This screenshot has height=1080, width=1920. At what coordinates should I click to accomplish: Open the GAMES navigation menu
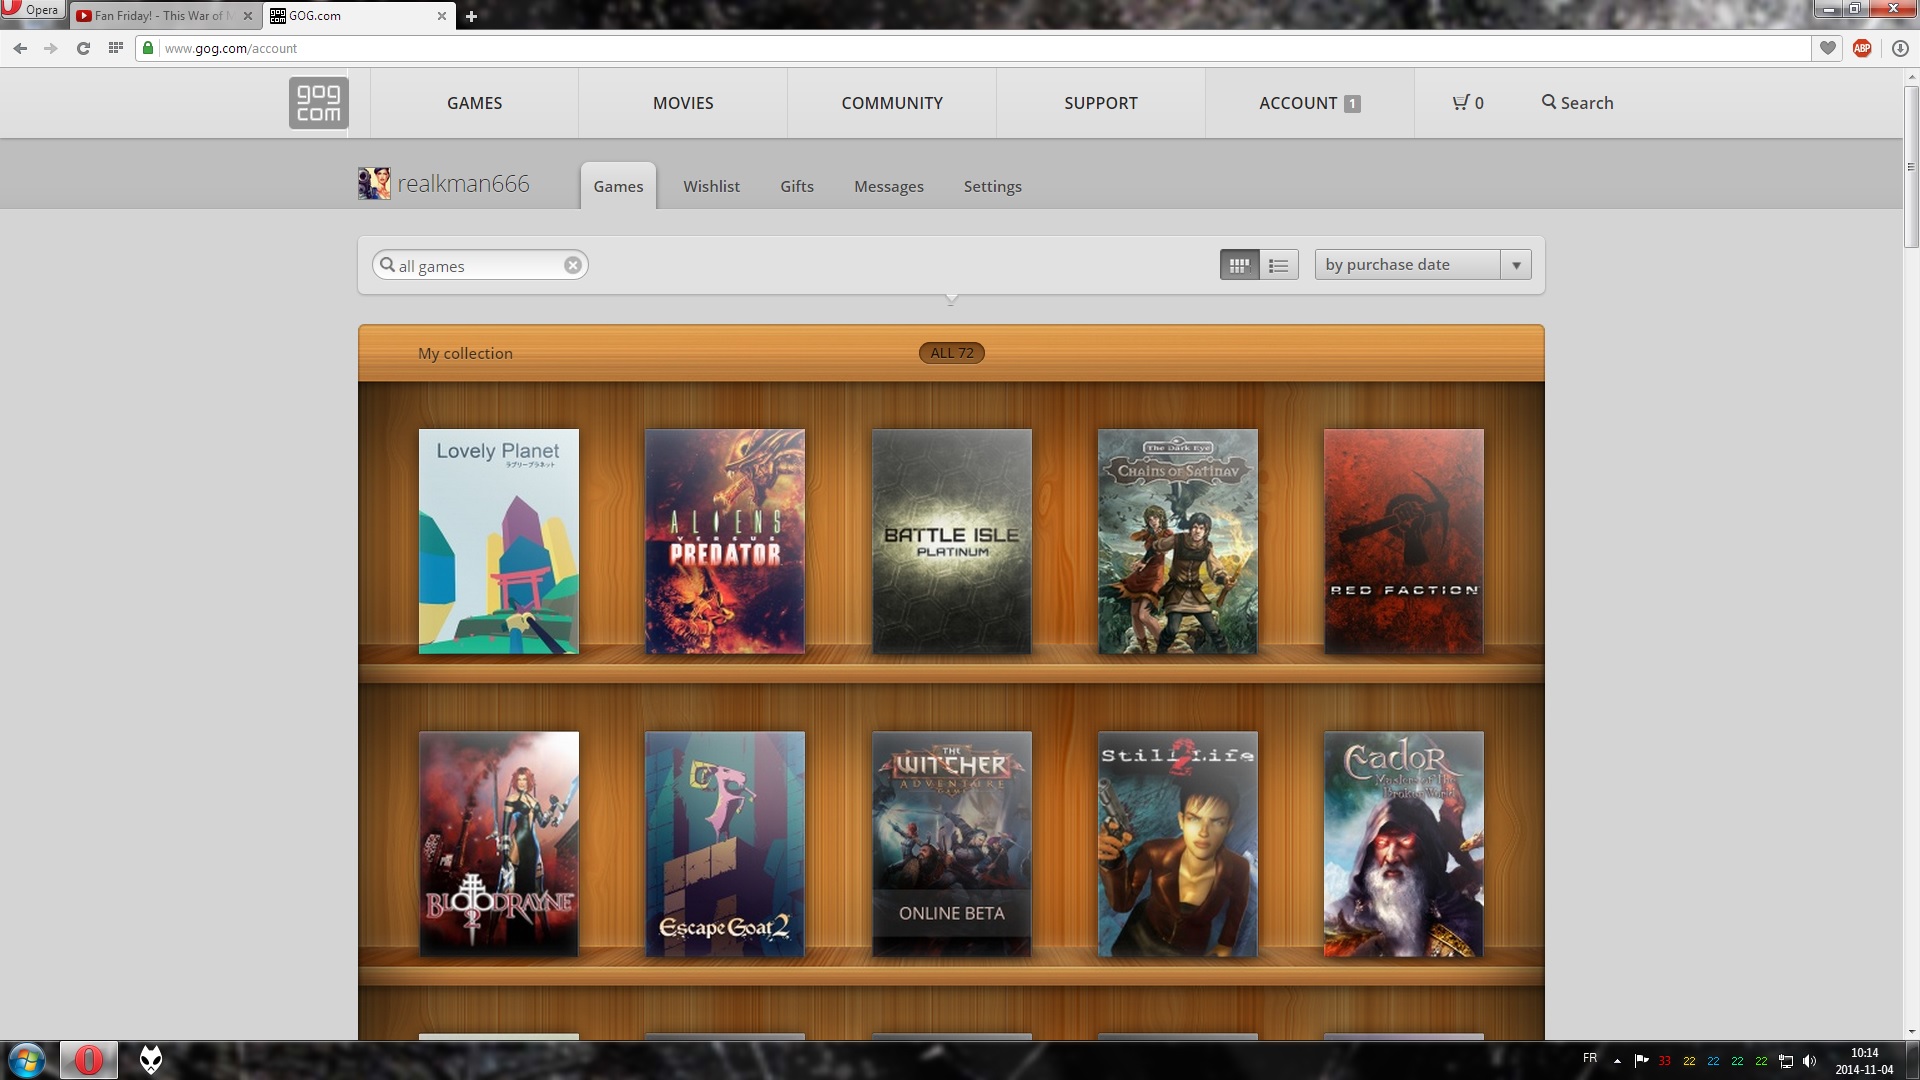coord(474,103)
